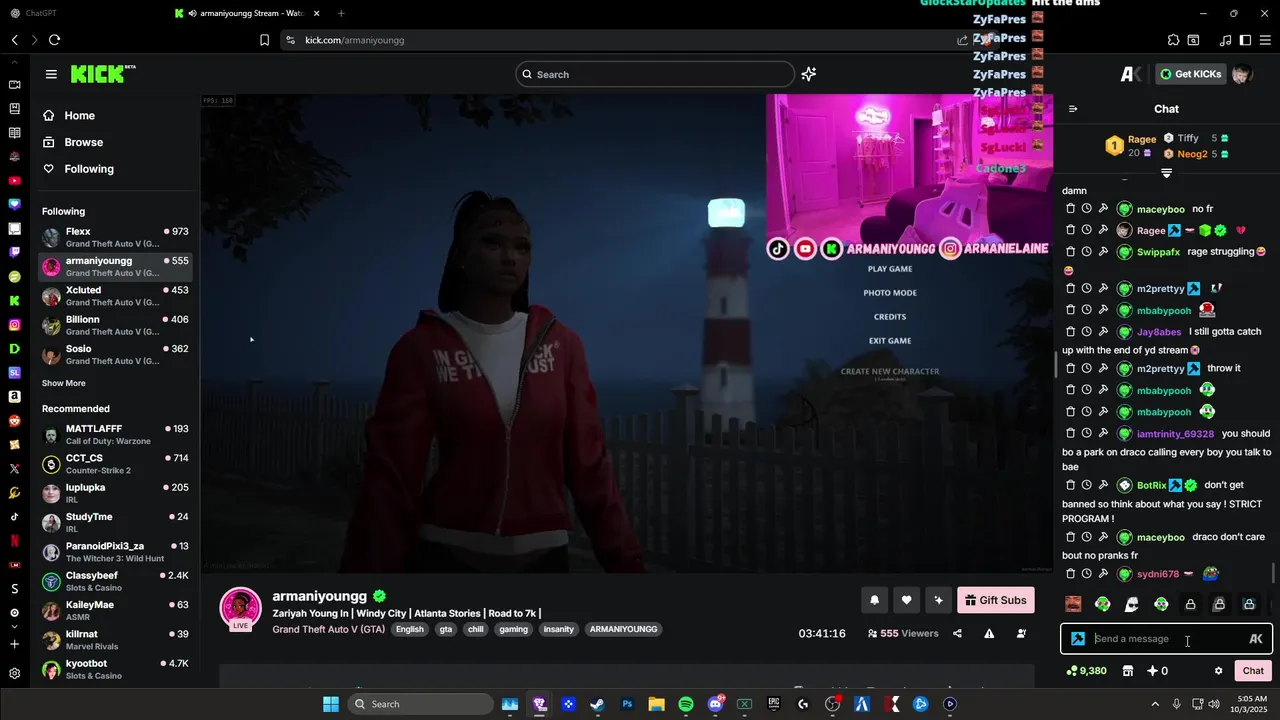Insert the white sunglasses ghost emote
This screenshot has height=720, width=1280.
click(1132, 604)
